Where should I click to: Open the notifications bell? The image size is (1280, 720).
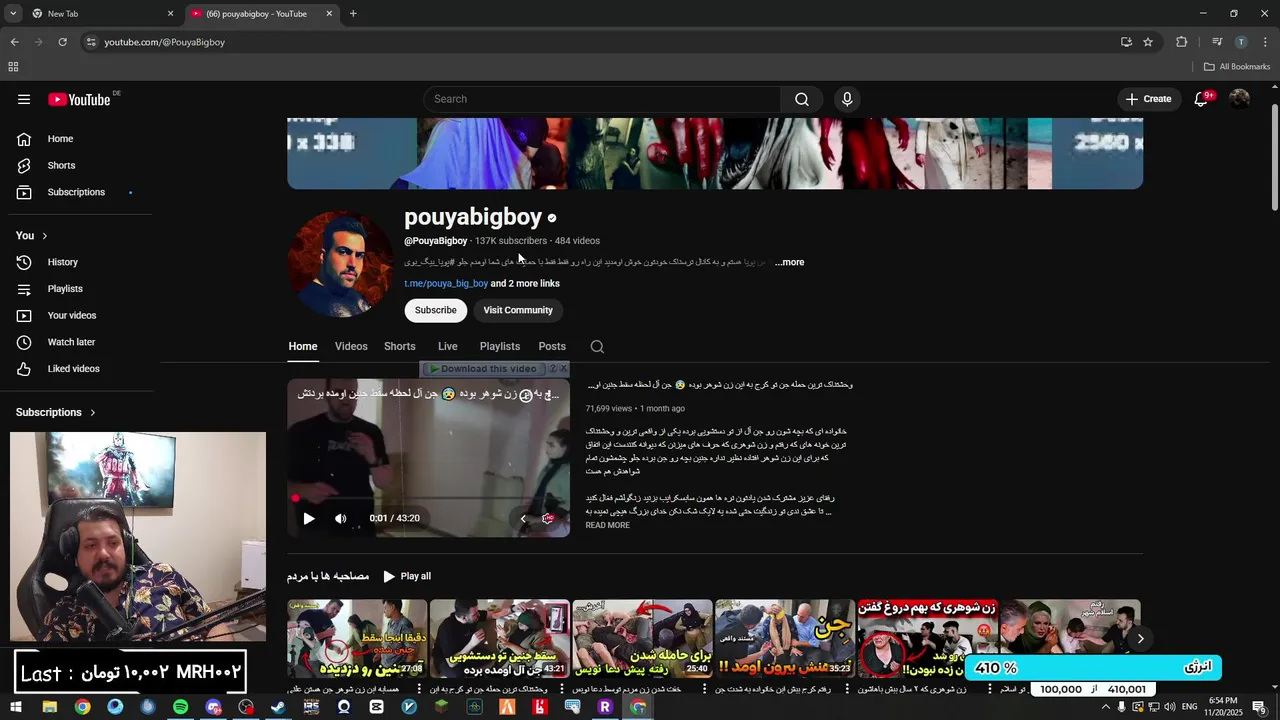point(1201,99)
